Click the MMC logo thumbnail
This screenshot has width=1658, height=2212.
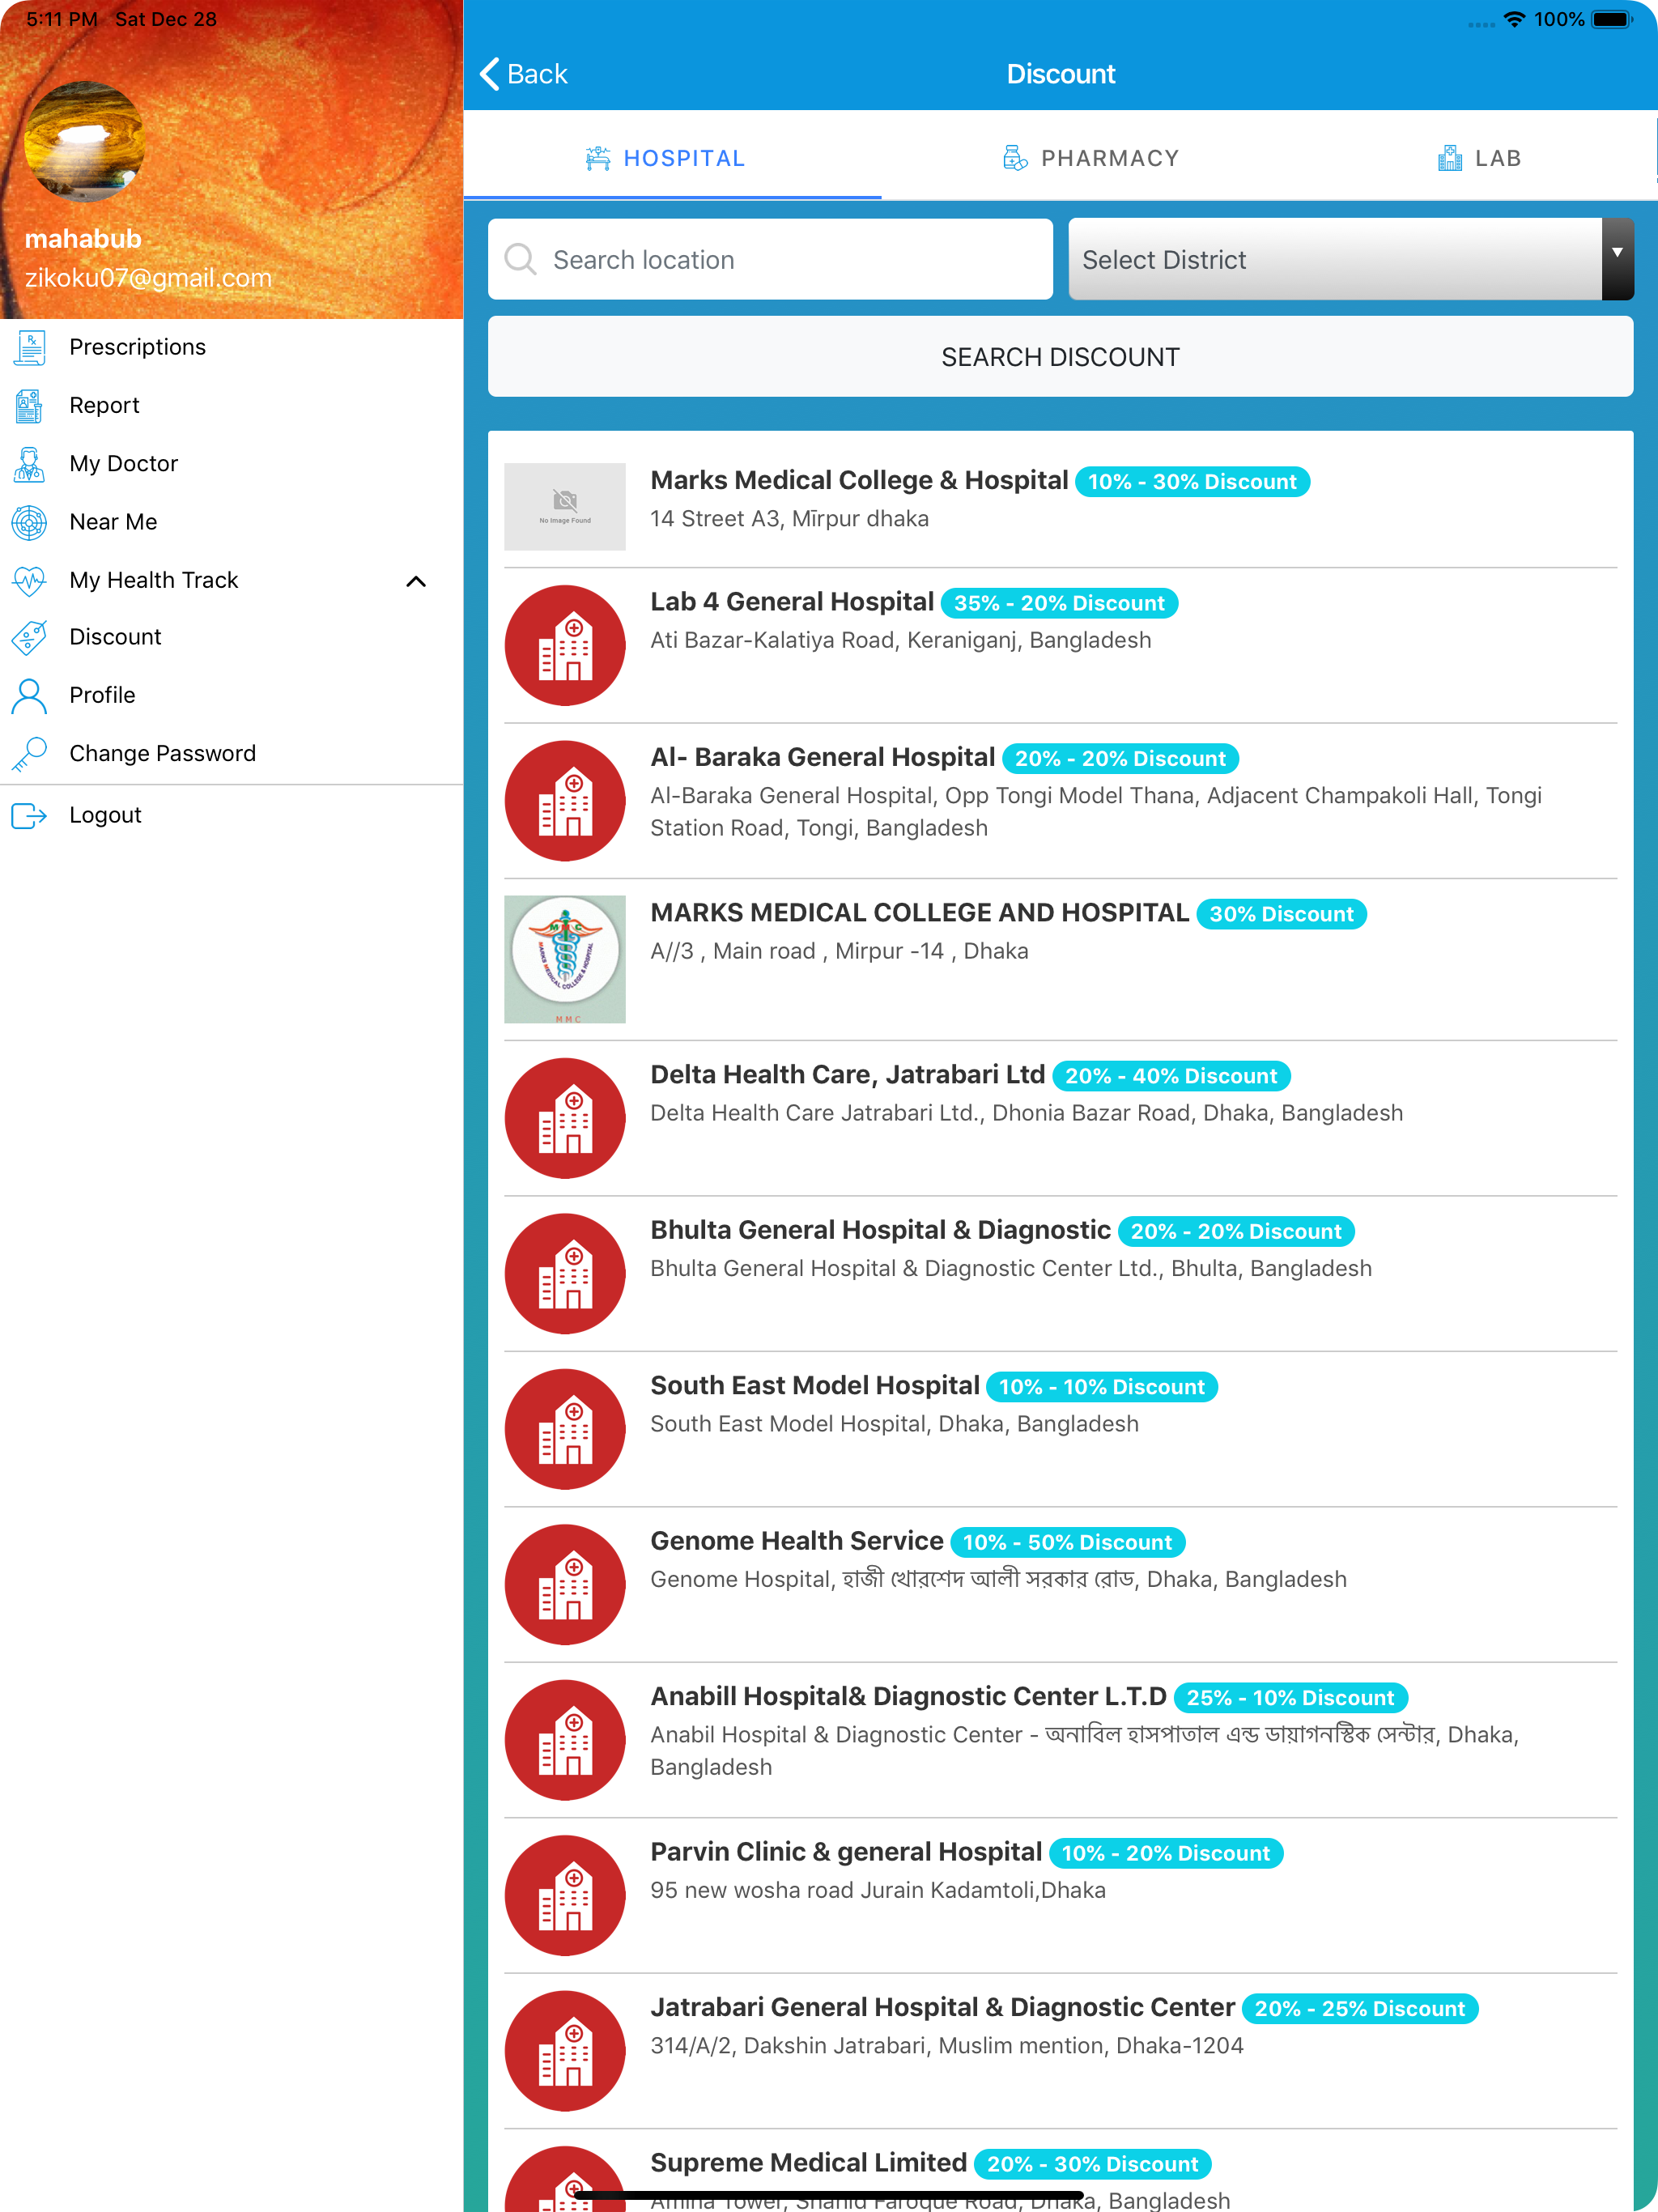(x=565, y=959)
